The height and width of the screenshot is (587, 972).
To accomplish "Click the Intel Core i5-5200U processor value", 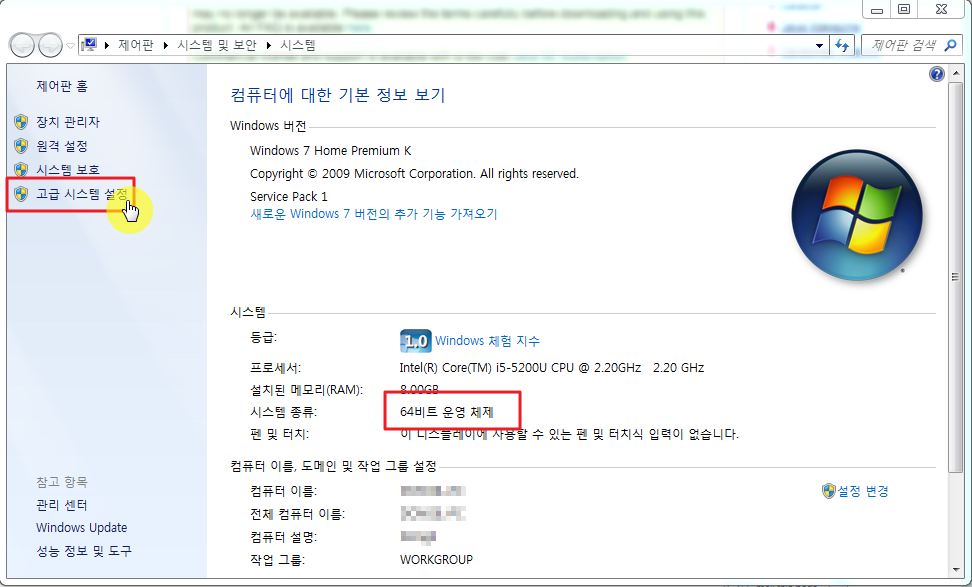I will point(552,368).
